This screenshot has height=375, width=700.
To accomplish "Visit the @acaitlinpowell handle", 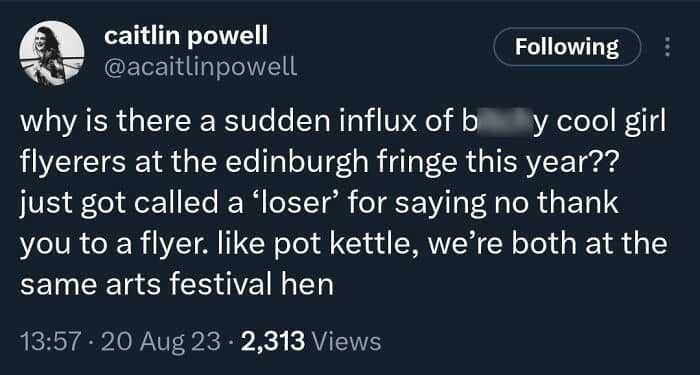I will click(200, 67).
